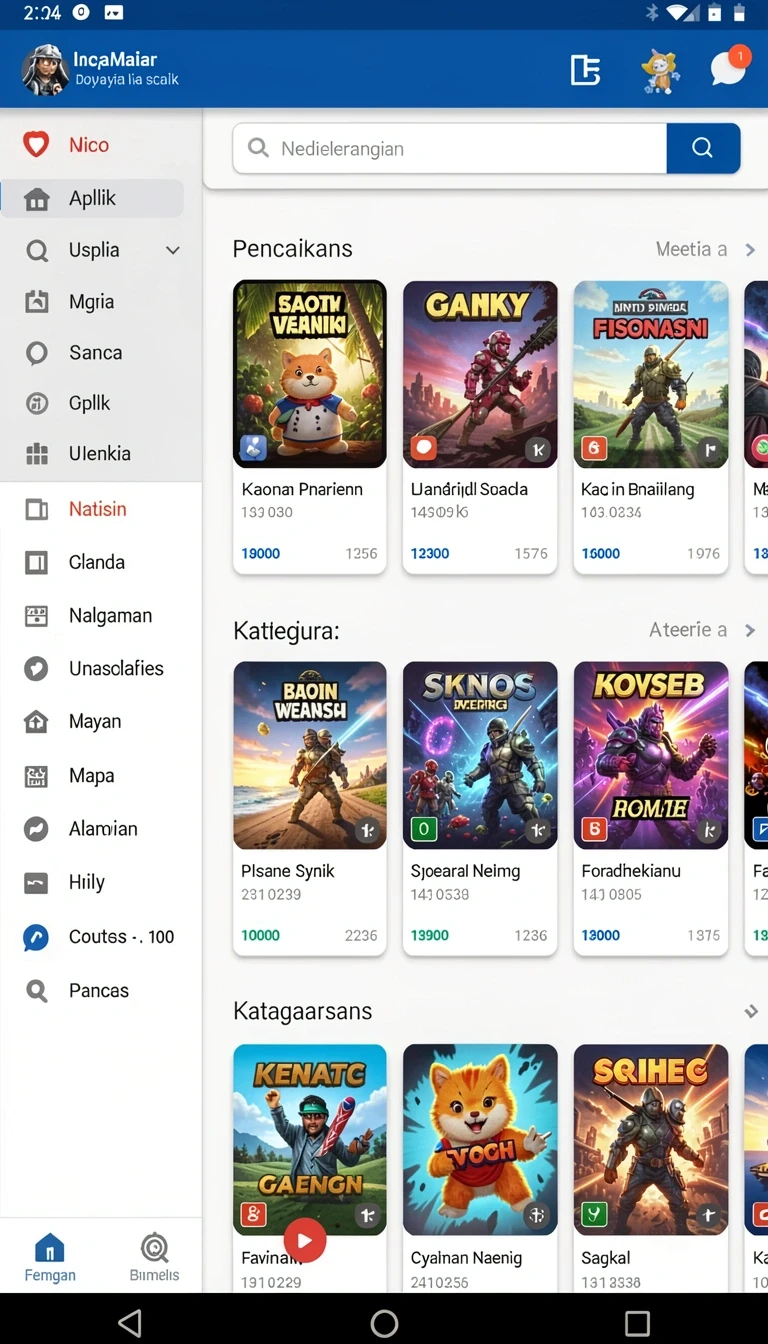Open Ateerie a link beside Katlegura
This screenshot has height=1344, width=768.
coord(688,630)
